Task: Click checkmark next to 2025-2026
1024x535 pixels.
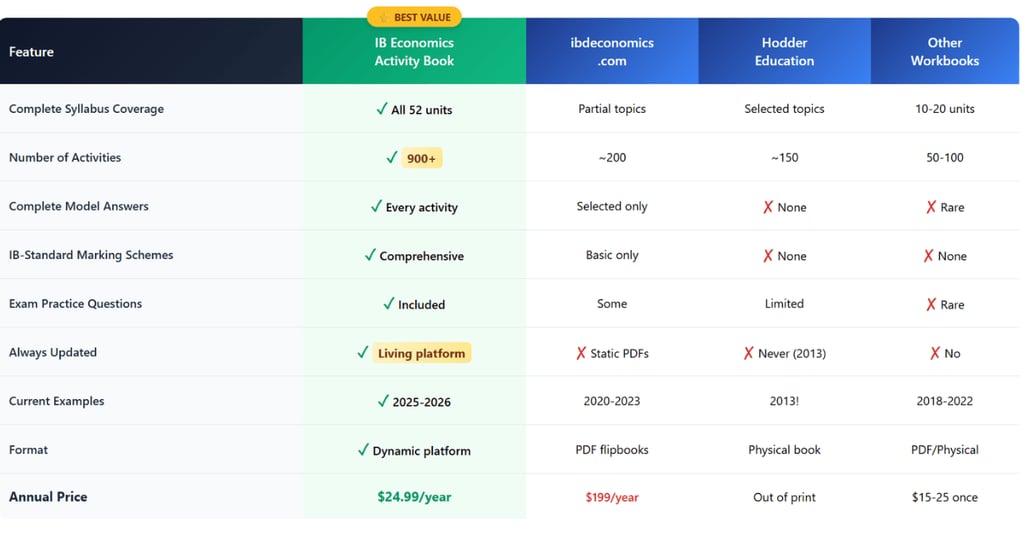Action: click(383, 401)
